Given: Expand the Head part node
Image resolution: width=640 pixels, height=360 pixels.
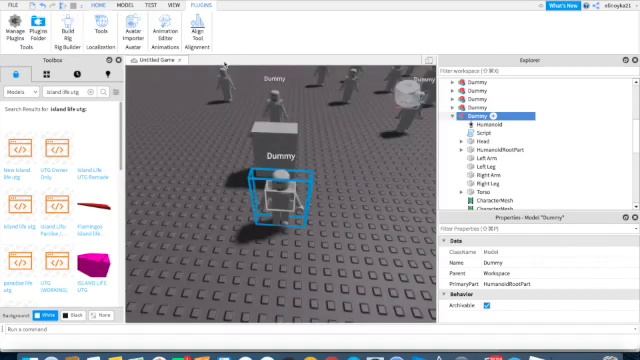Looking at the screenshot, I should click(461, 142).
